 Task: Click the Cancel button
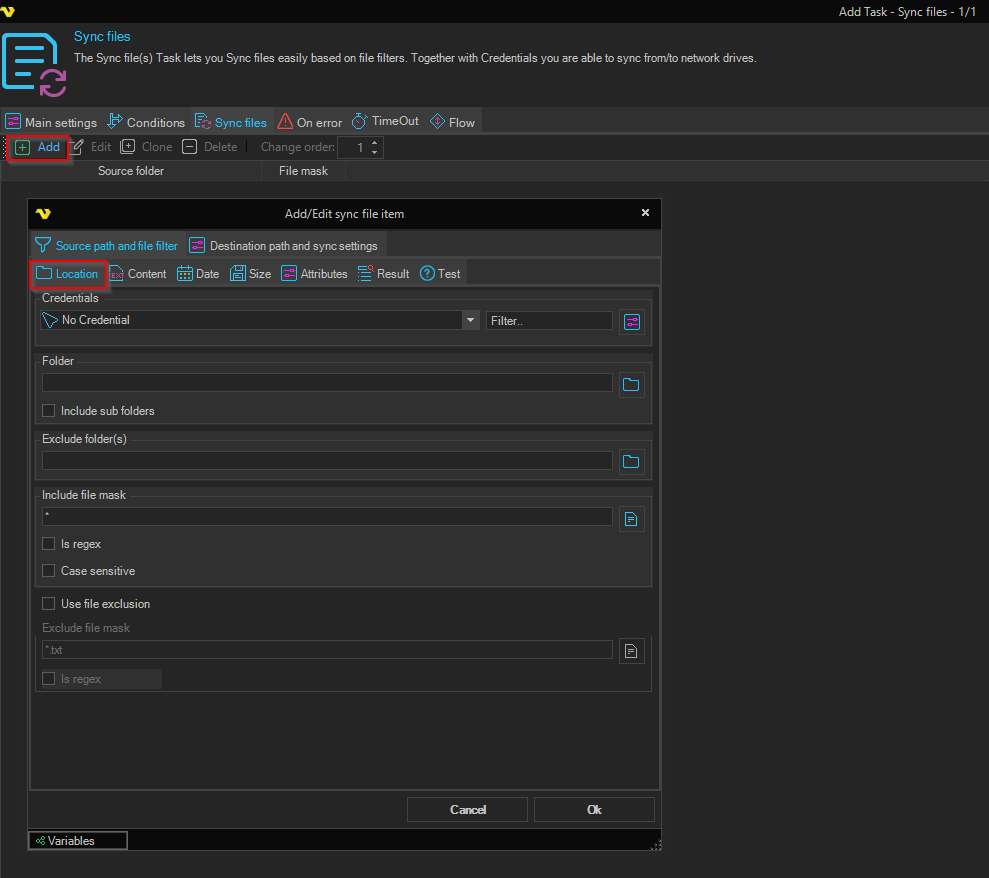(468, 810)
